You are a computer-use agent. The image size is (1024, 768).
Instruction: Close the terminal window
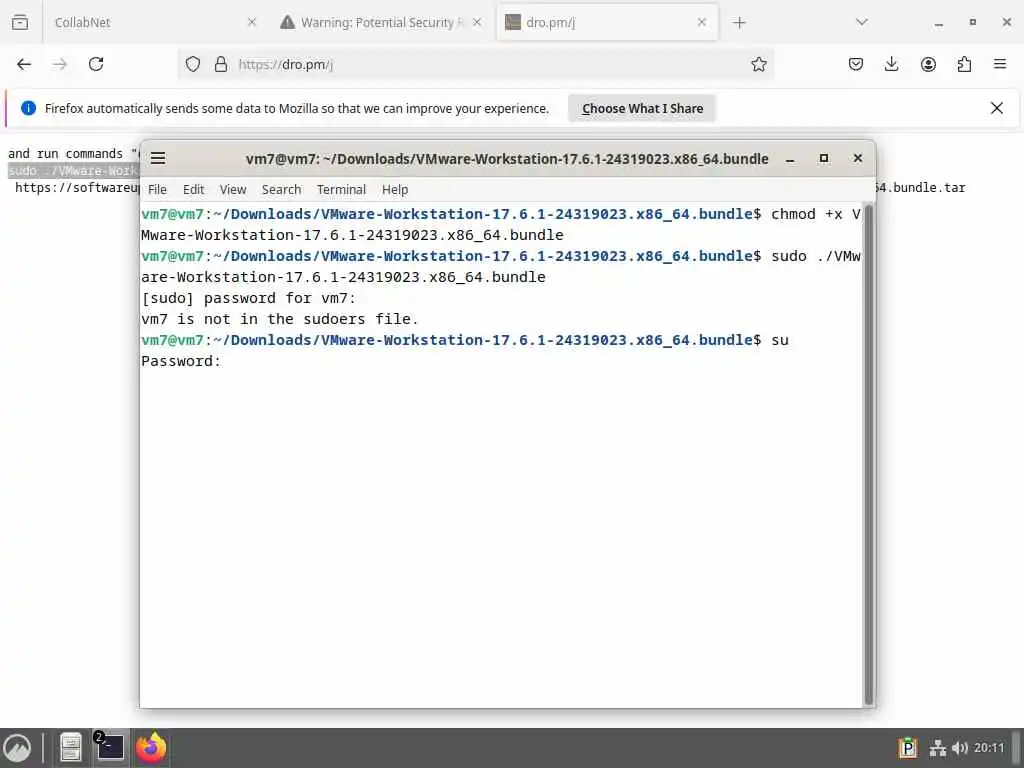click(x=857, y=158)
